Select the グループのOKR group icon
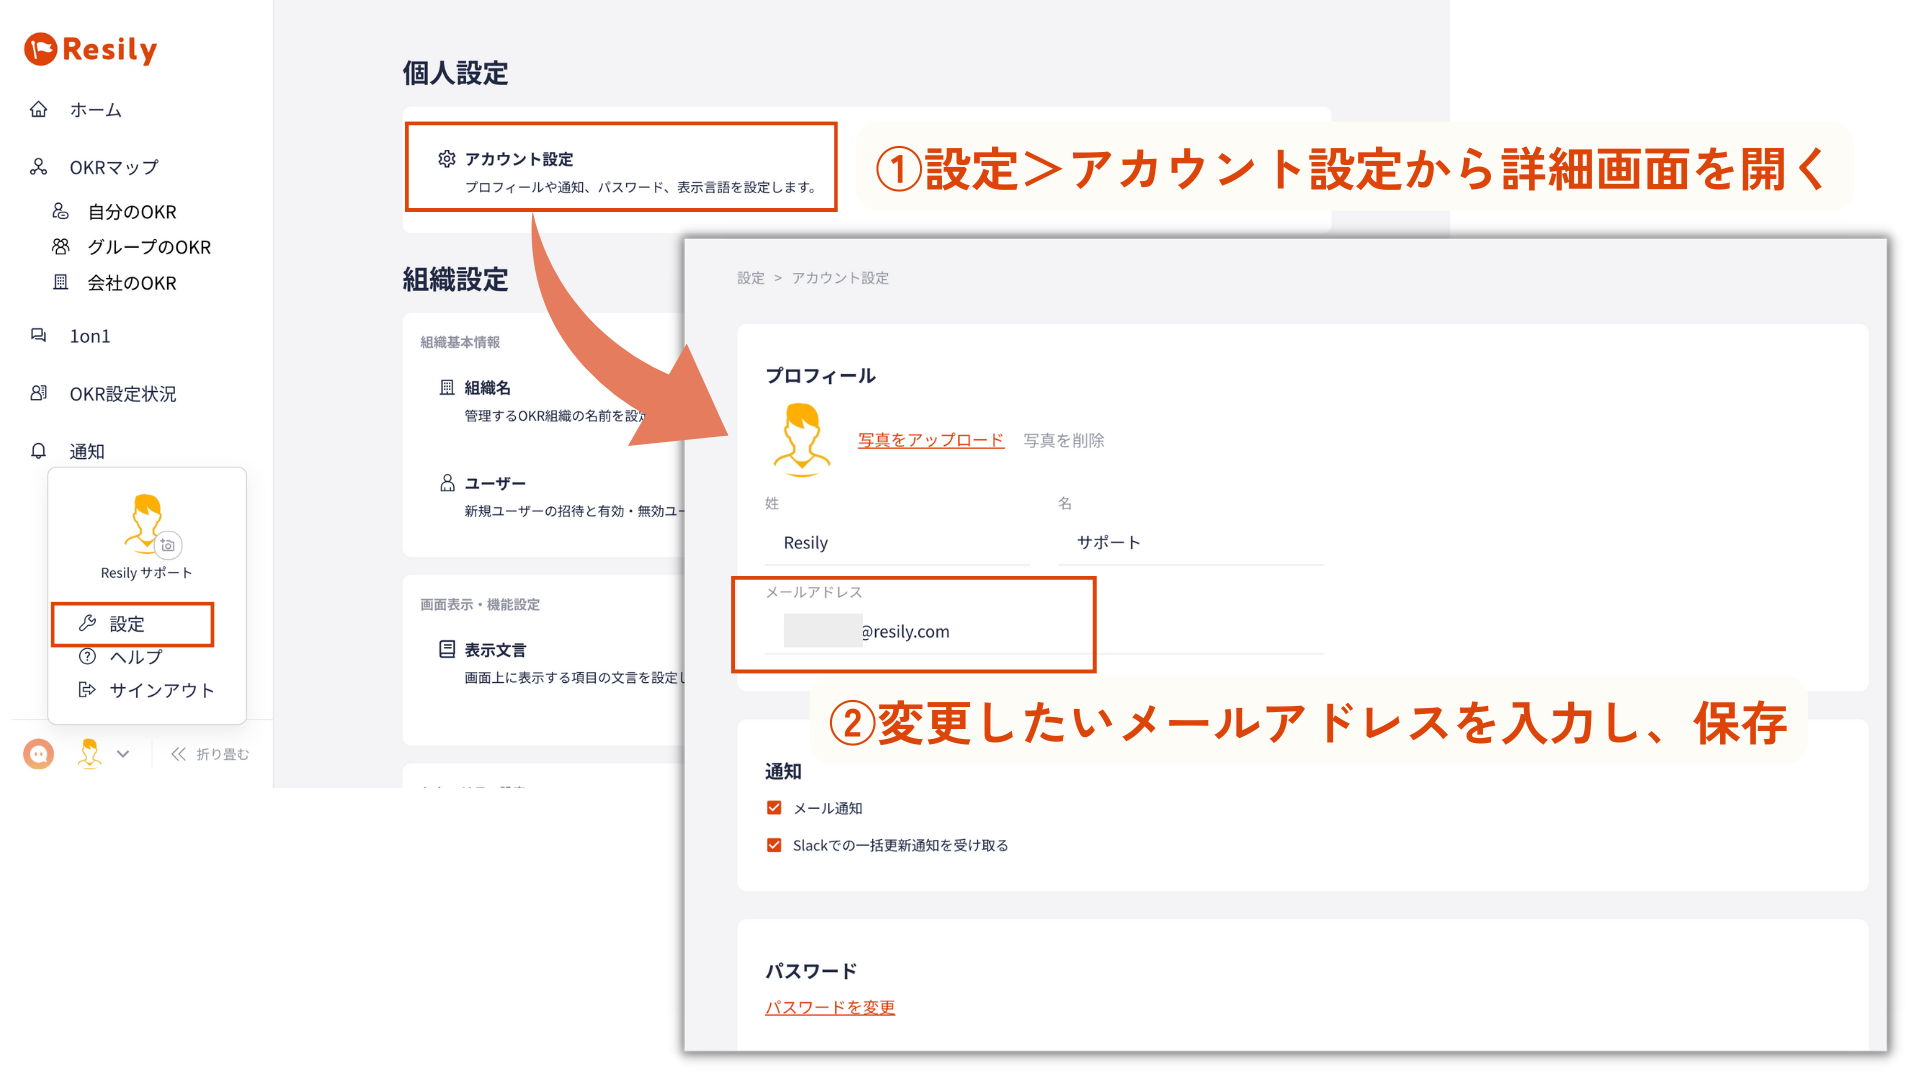This screenshot has width=1920, height=1080. coord(61,246)
